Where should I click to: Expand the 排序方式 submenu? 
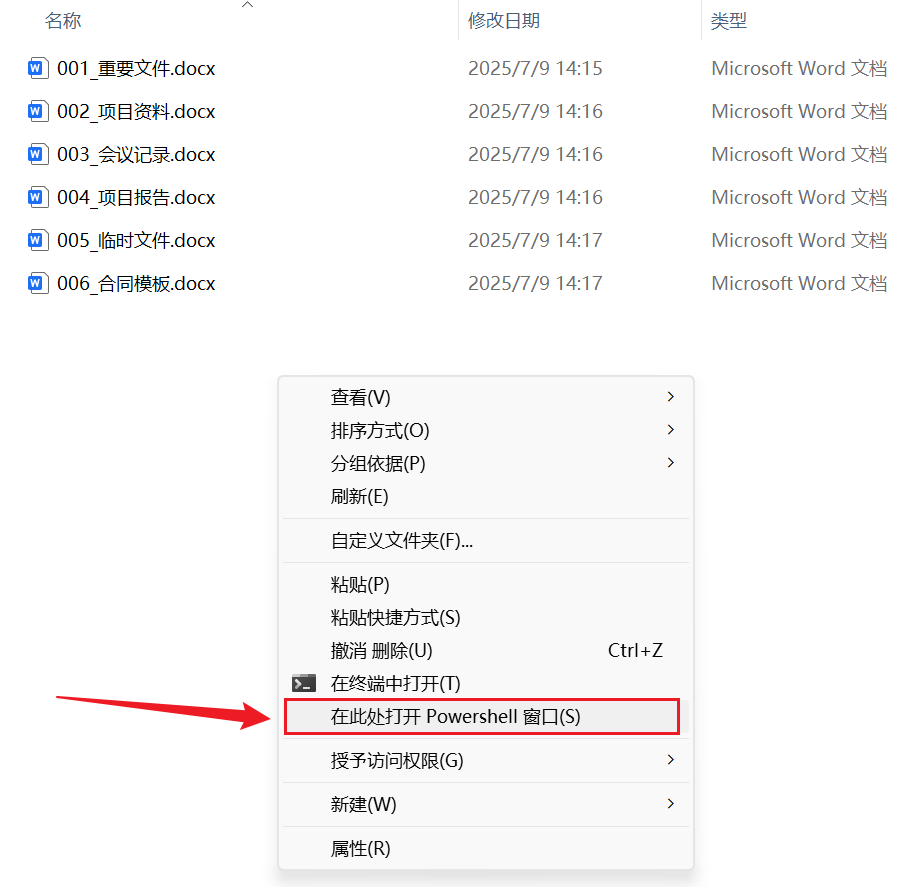point(670,430)
